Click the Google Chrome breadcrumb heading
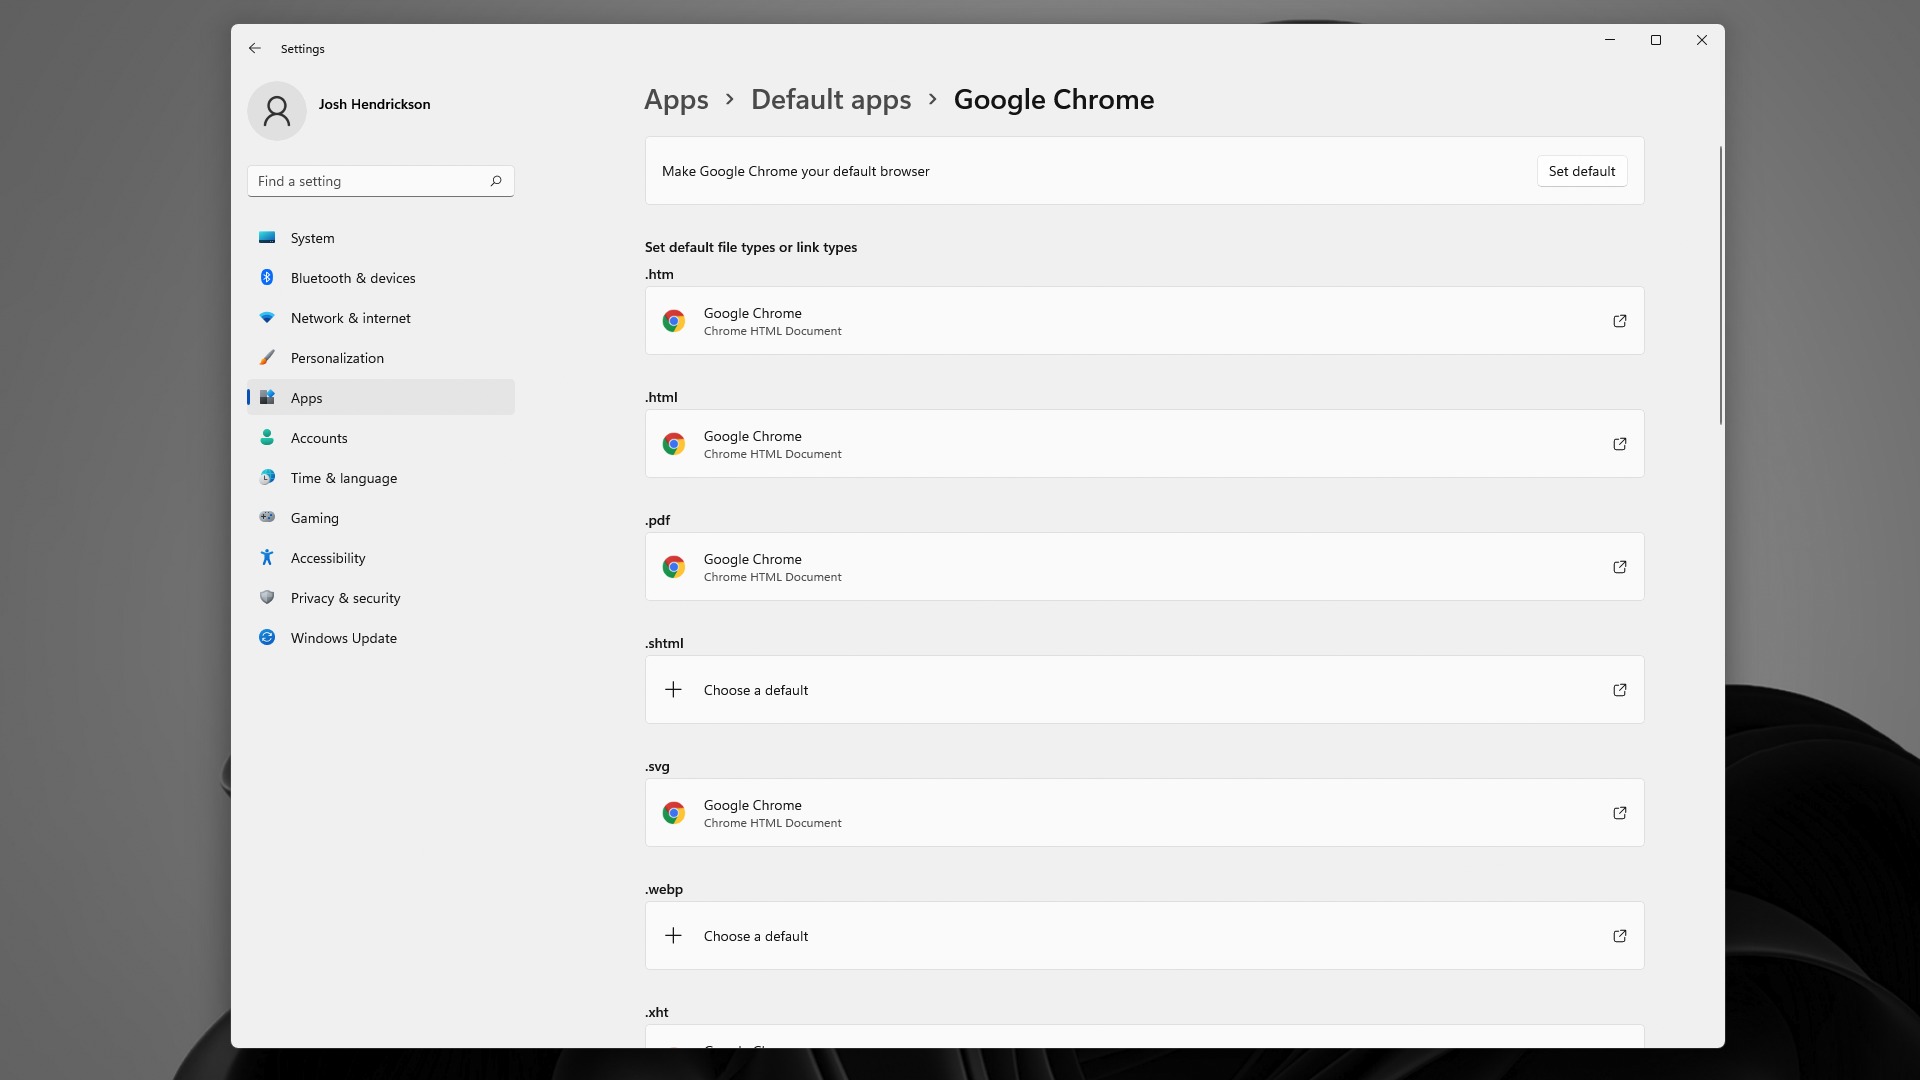The image size is (1920, 1080). pyautogui.click(x=1054, y=100)
